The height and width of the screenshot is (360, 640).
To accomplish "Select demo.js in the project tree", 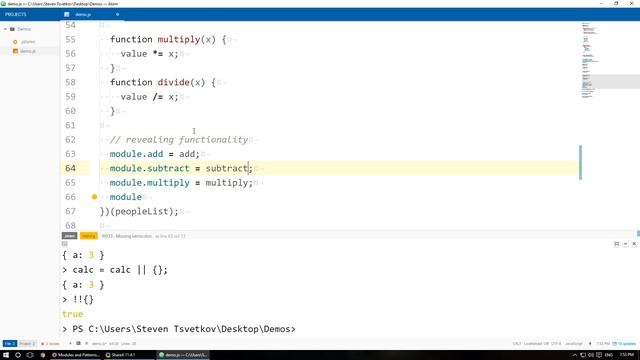I will 28,51.
